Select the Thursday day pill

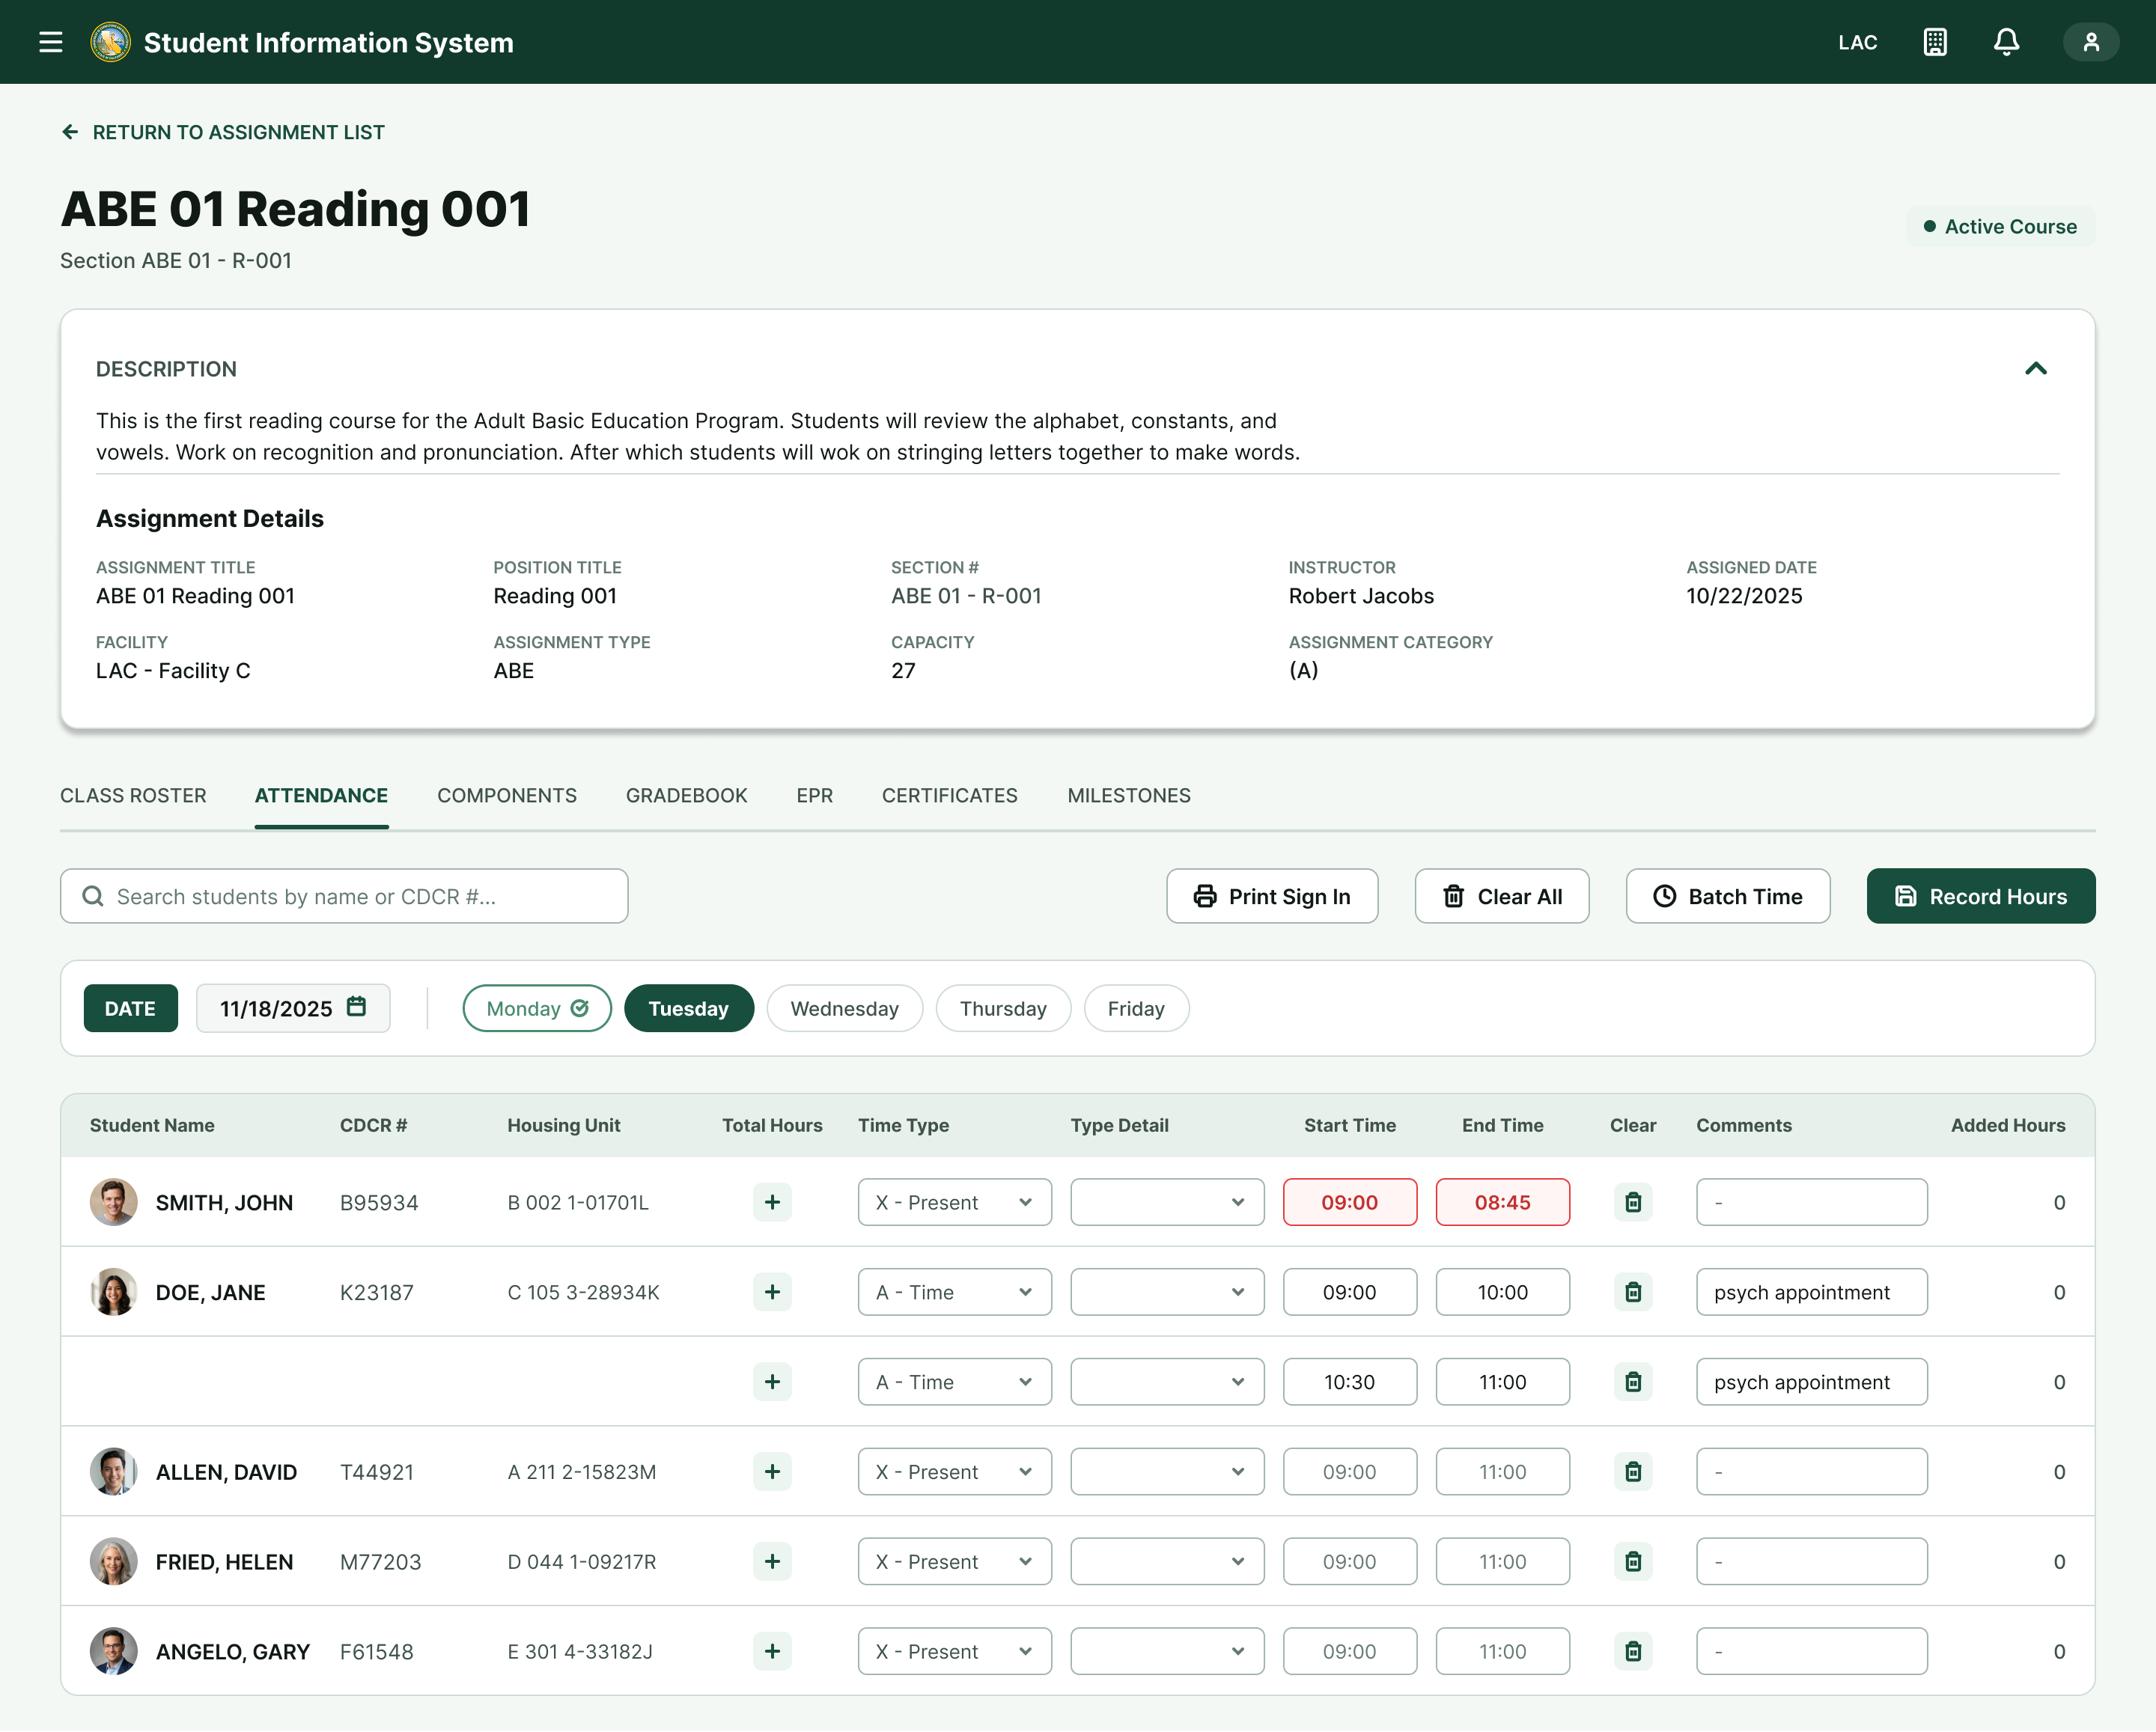1003,1009
